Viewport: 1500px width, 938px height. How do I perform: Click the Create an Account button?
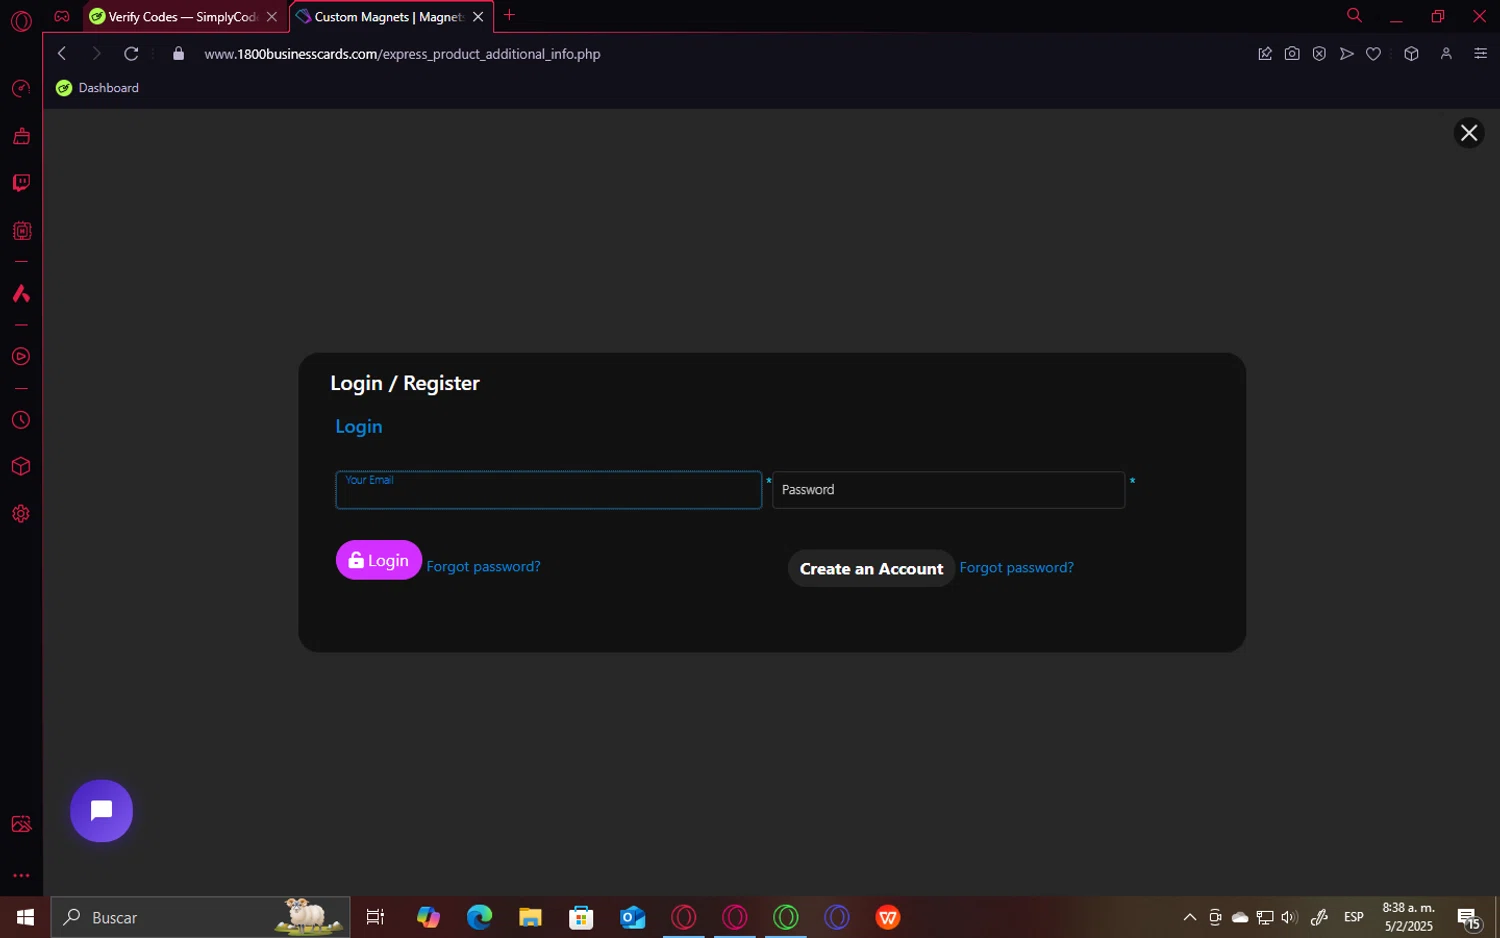[x=871, y=568]
